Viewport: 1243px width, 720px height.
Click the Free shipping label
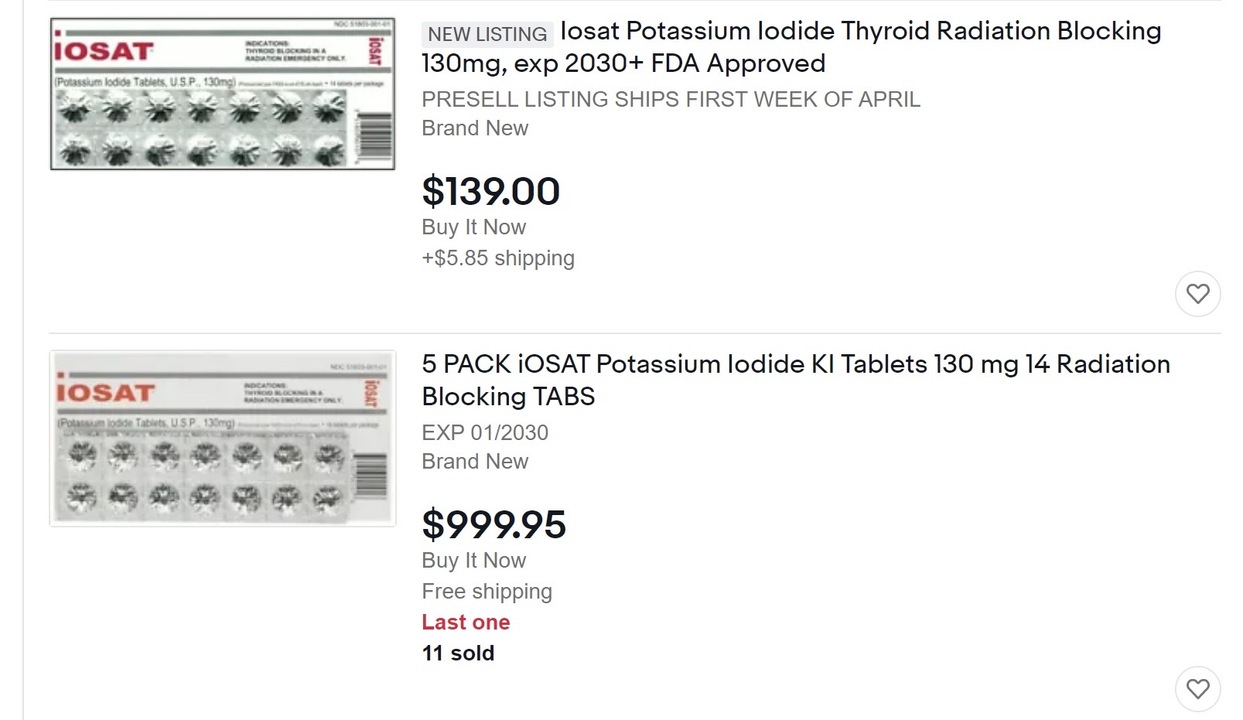click(x=487, y=591)
